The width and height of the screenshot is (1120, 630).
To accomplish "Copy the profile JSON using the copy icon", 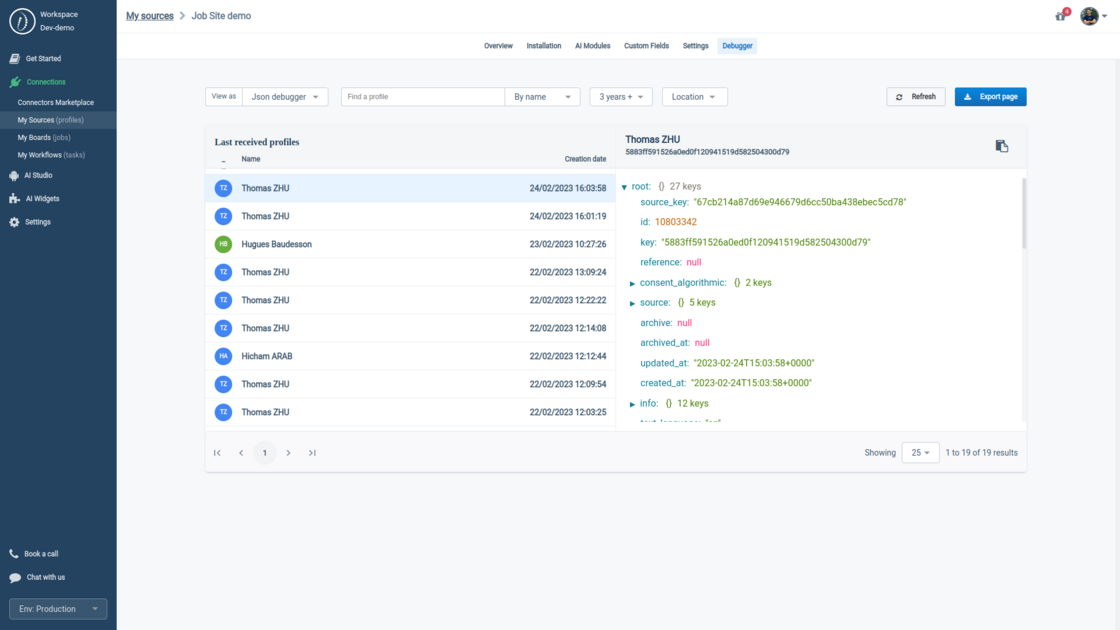I will click(1002, 145).
